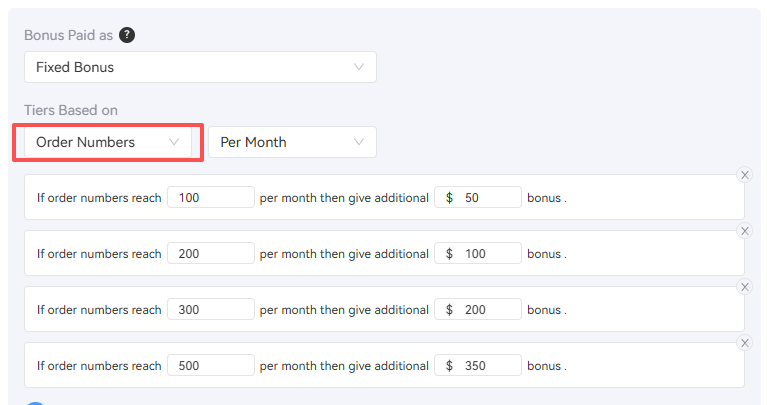The width and height of the screenshot is (767, 405).
Task: Edit the order count field showing 300
Action: (211, 309)
